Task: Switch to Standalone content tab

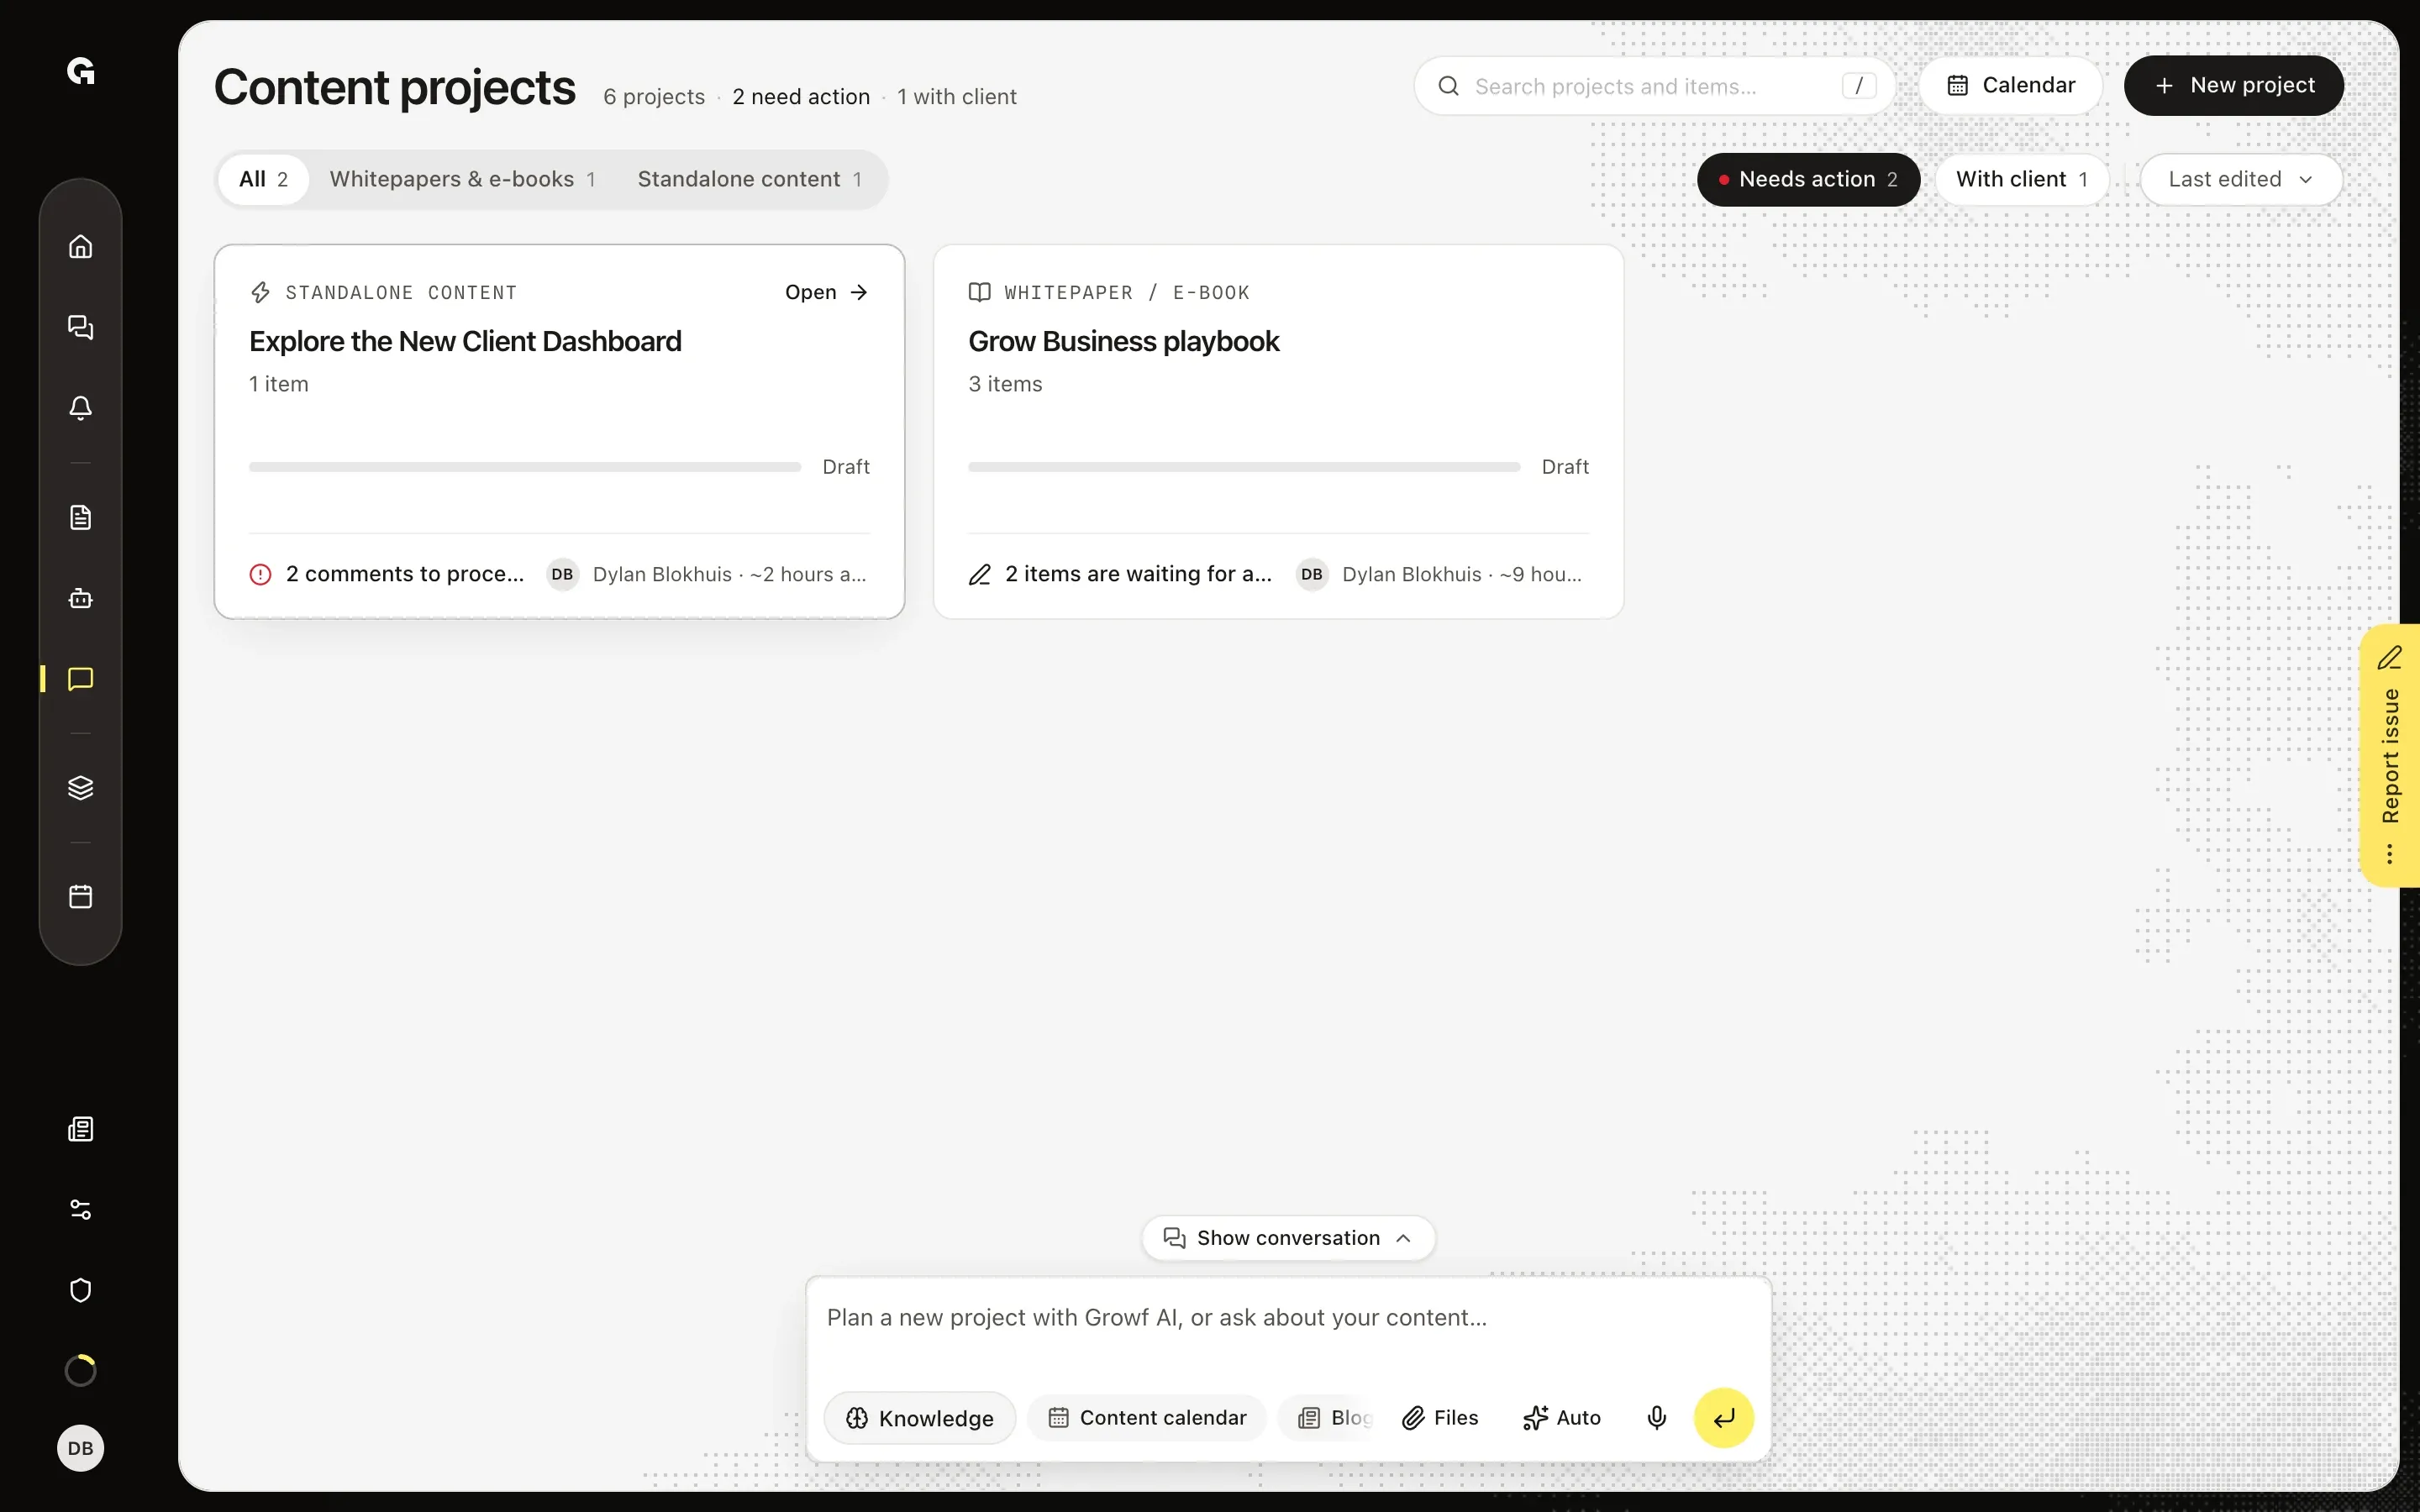Action: click(749, 180)
